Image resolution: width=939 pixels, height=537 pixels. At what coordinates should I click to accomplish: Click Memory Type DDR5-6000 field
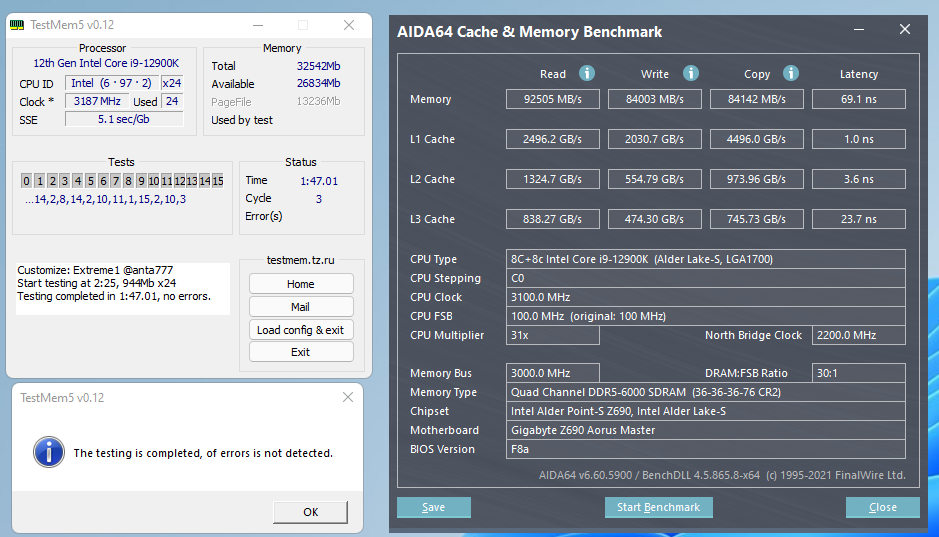pyautogui.click(x=705, y=392)
